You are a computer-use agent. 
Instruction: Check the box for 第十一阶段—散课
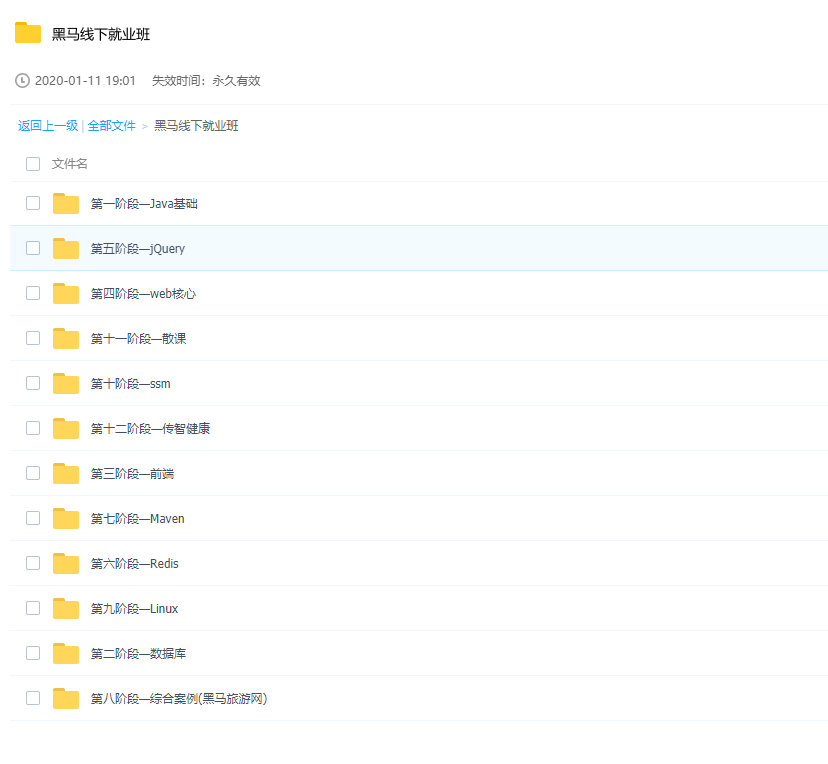(x=33, y=338)
